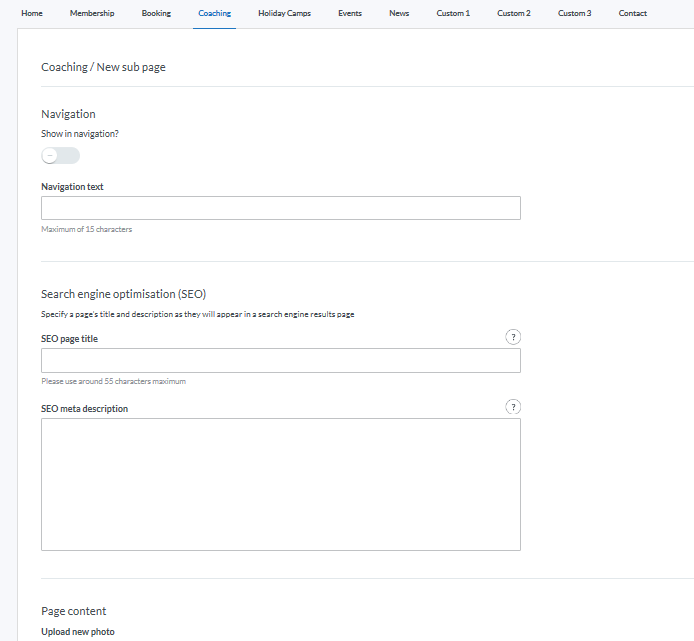Image resolution: width=694 pixels, height=641 pixels.
Task: Open the Holiday Camps tab
Action: [x=284, y=14]
